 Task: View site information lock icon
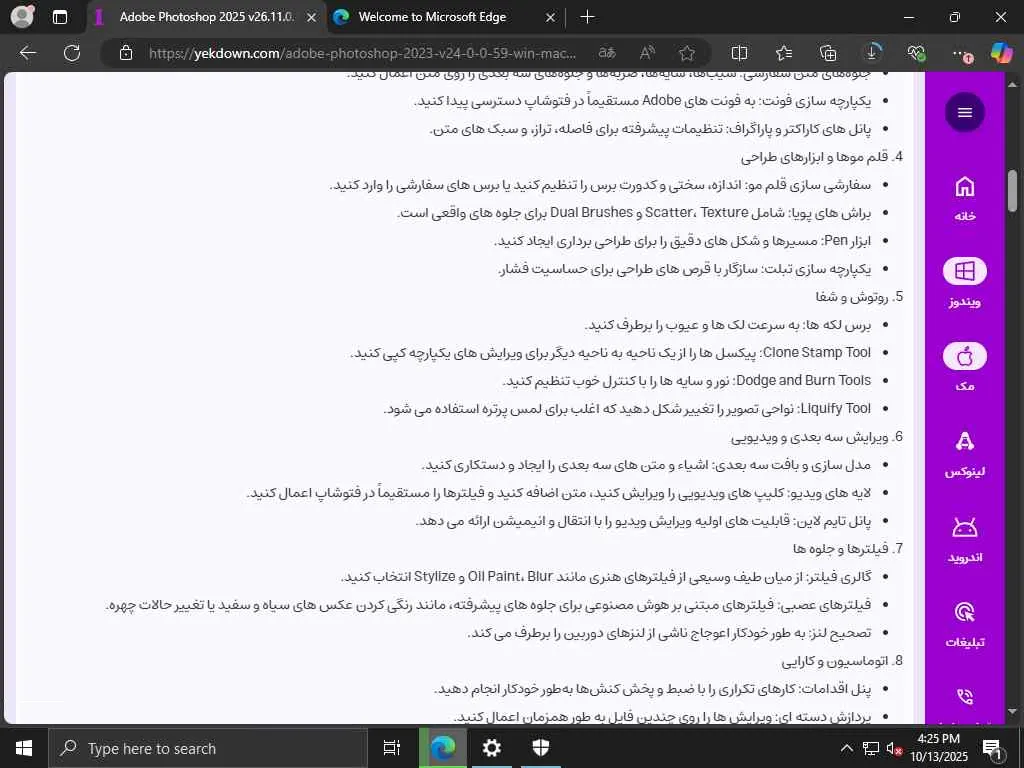(x=126, y=53)
